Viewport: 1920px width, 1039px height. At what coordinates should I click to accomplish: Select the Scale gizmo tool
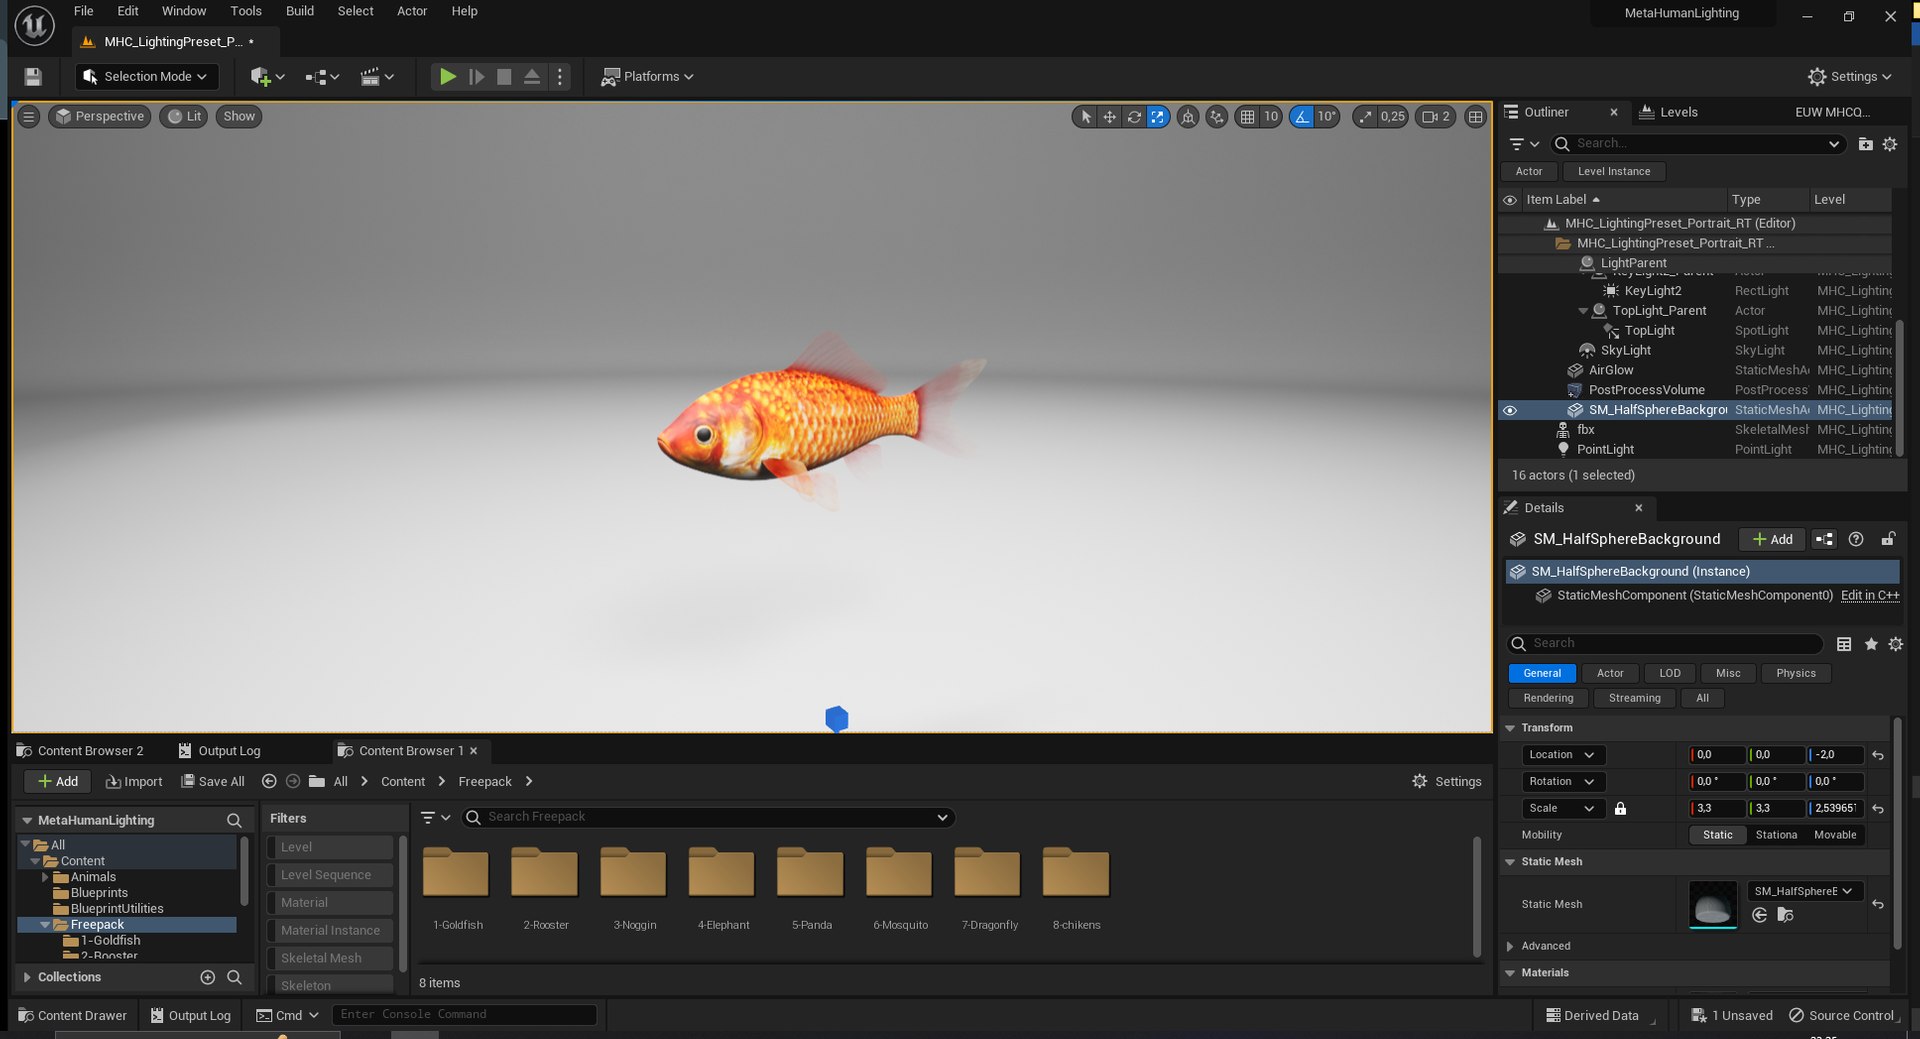(x=1158, y=117)
